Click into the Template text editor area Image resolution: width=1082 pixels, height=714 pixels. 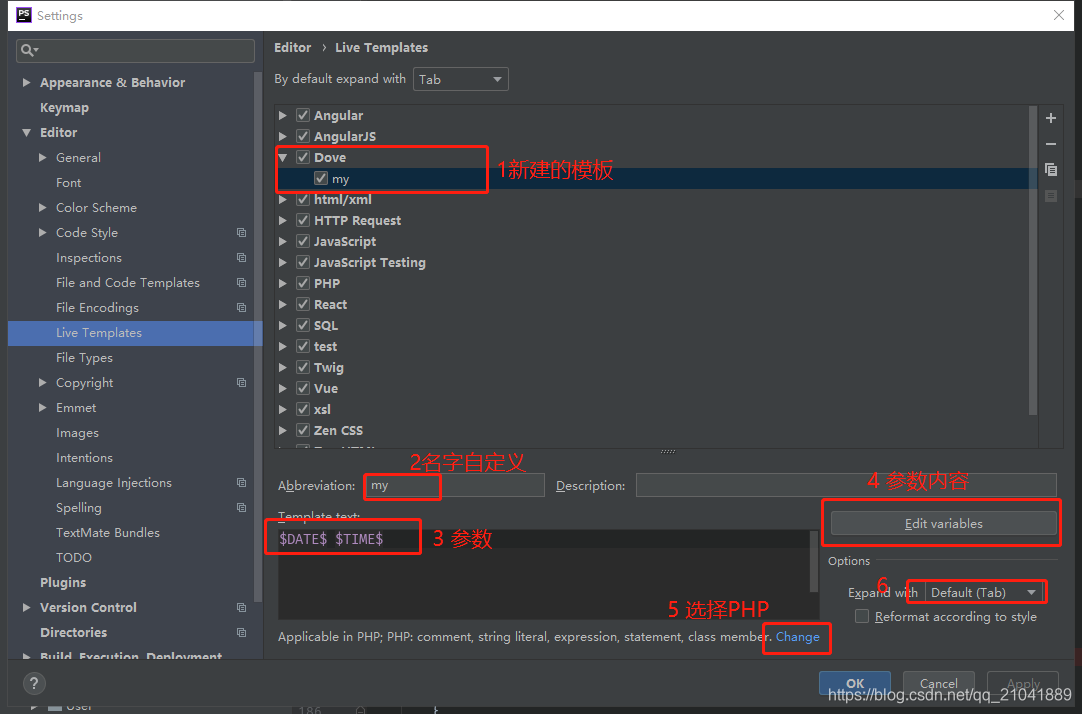click(x=544, y=574)
